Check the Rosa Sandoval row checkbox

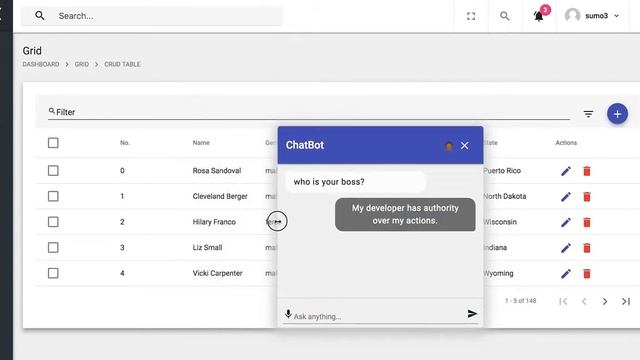(x=53, y=171)
